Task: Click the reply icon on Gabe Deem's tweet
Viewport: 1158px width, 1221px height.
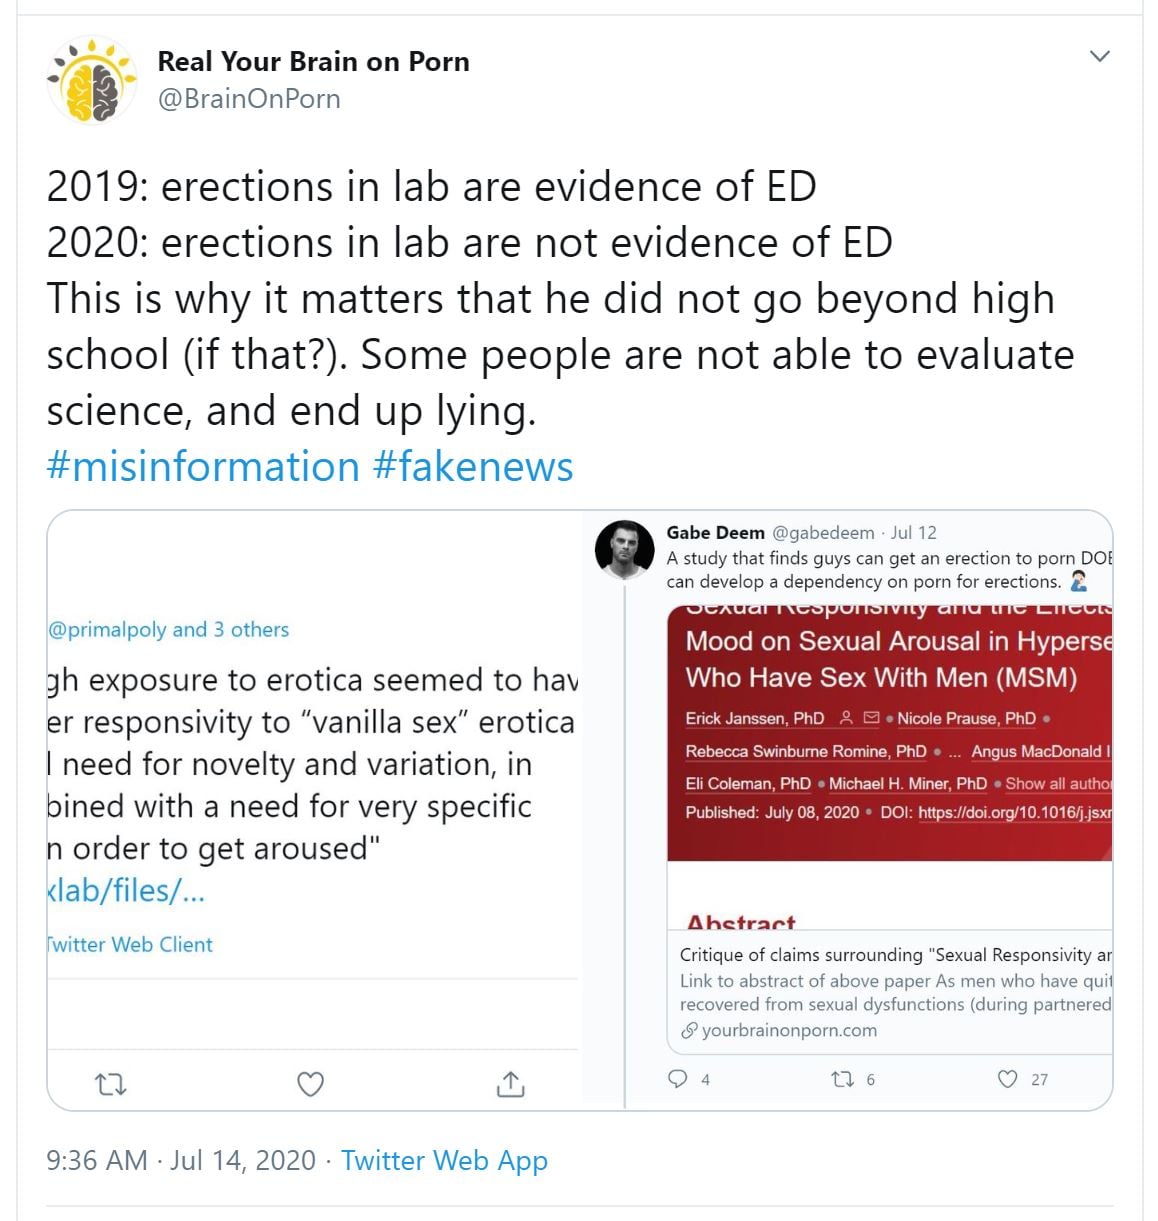Action: tap(678, 1079)
